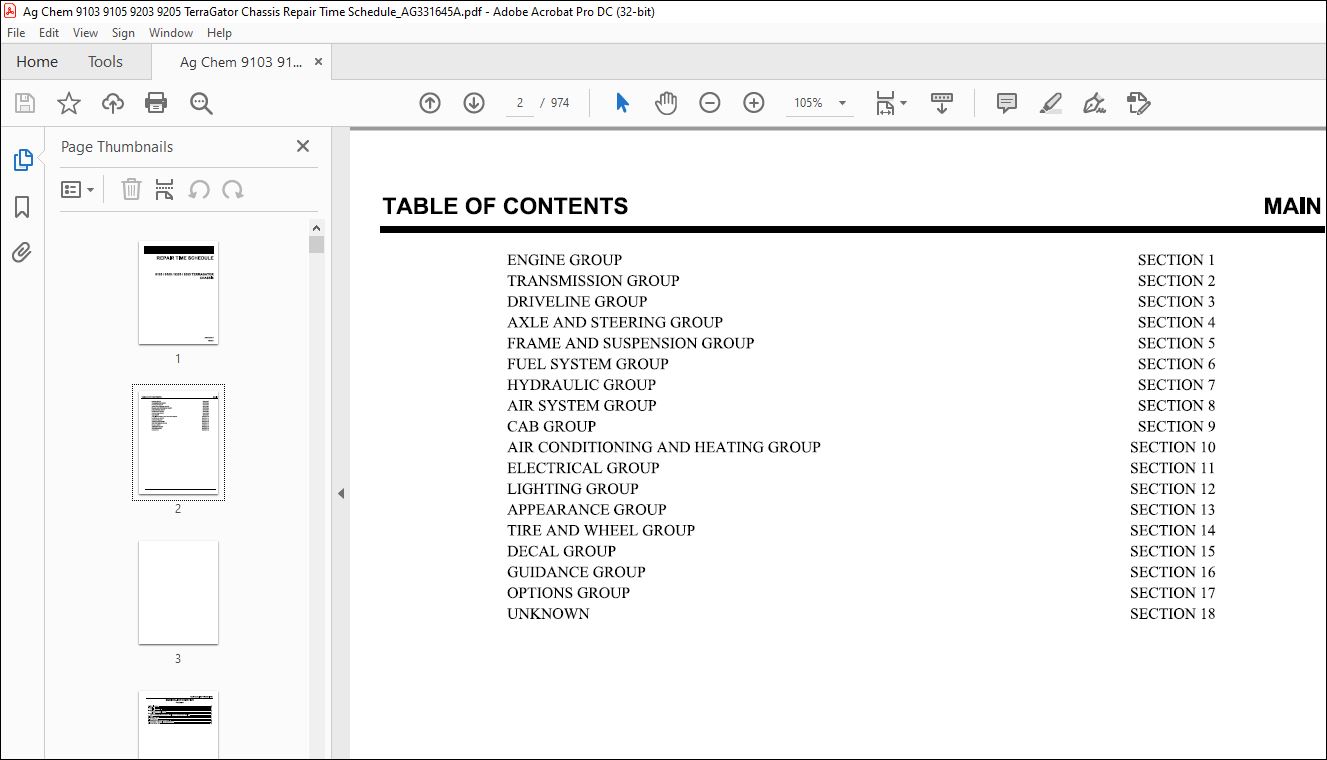1327x760 pixels.
Task: Rotate page counterclockwise icon
Action: pos(199,189)
